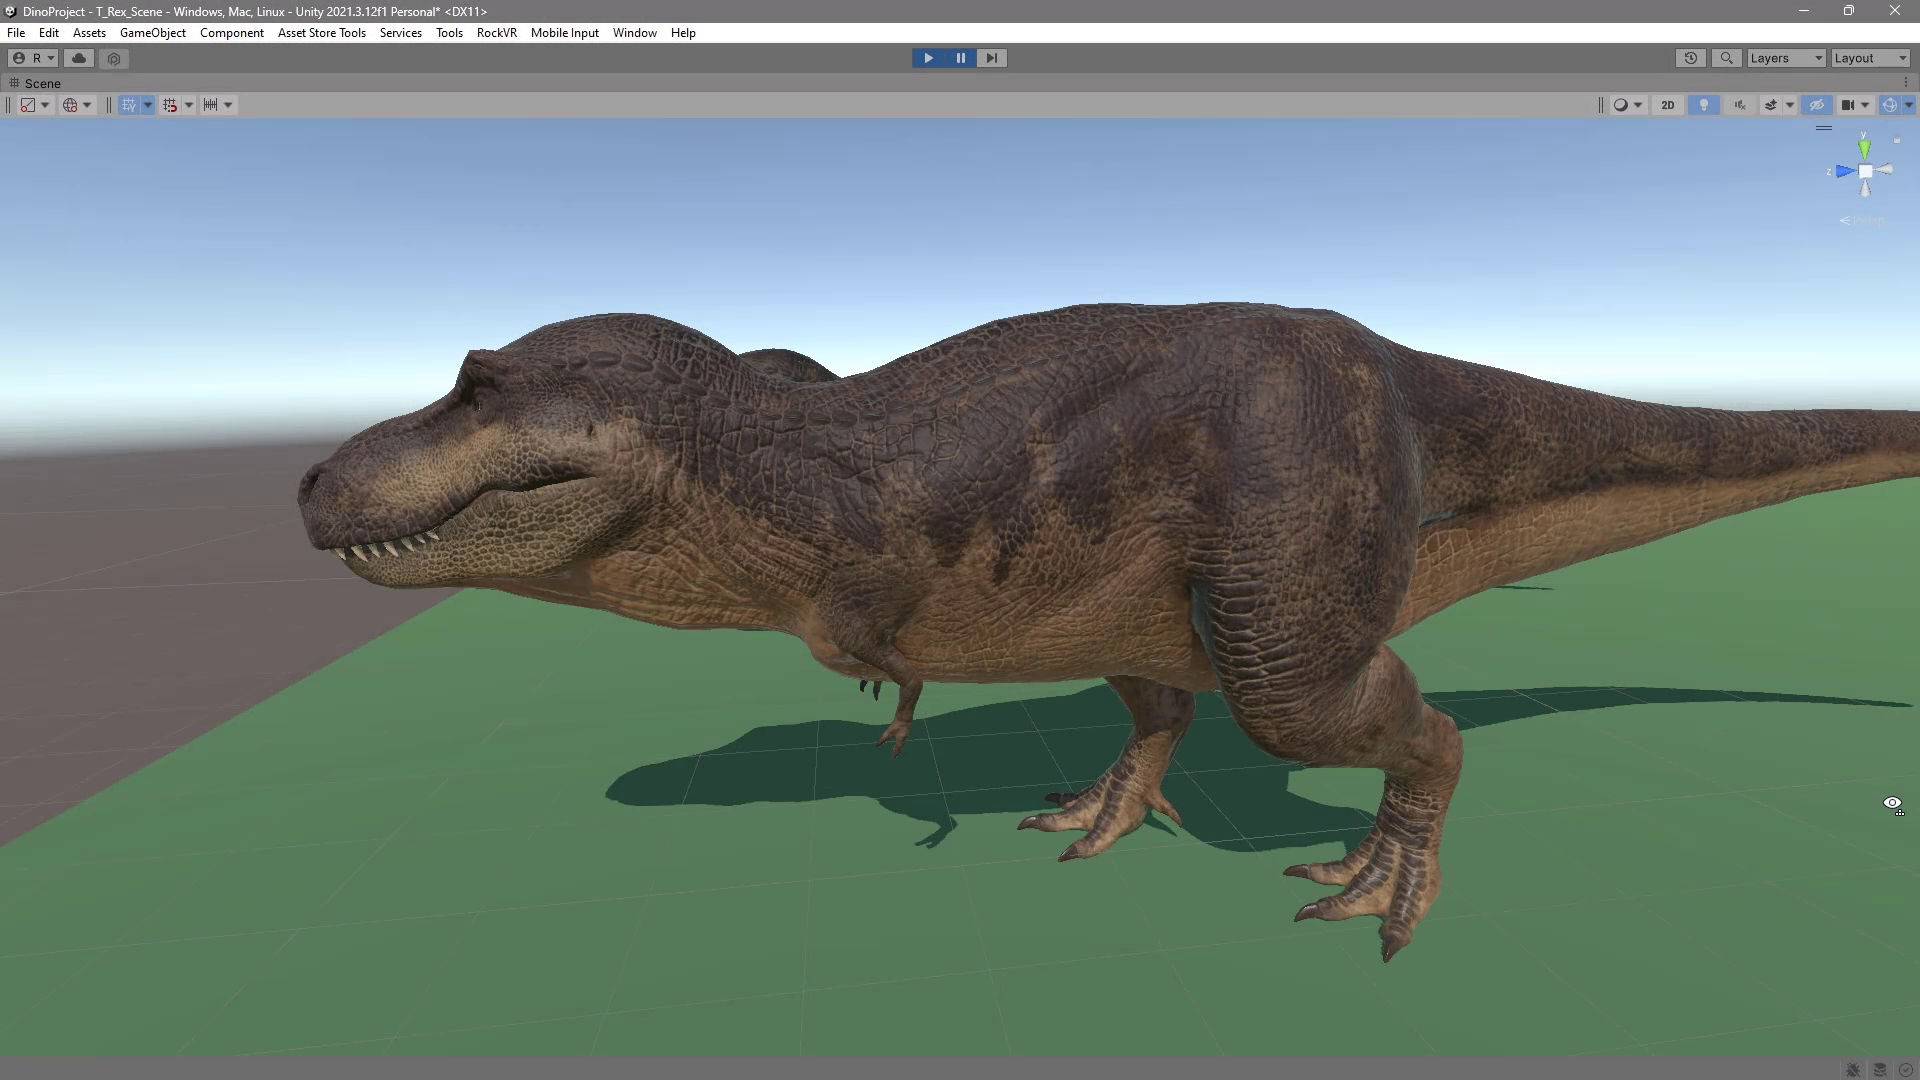Open the Layers dropdown
This screenshot has height=1080, width=1920.
click(1786, 58)
